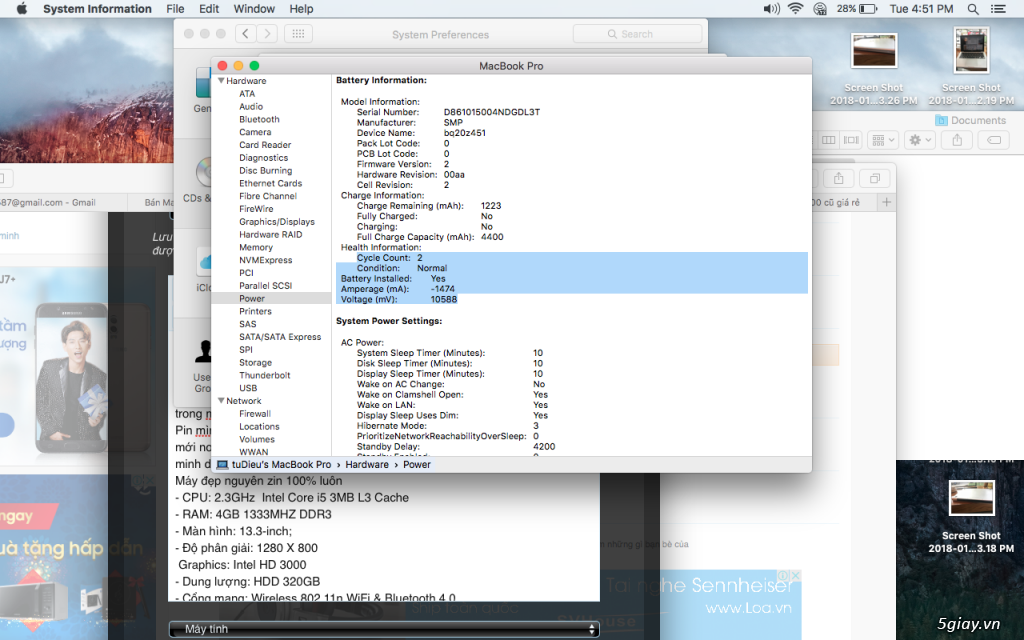Image resolution: width=1024 pixels, height=640 pixels.
Task: Open the File menu in menu bar
Action: 175,9
